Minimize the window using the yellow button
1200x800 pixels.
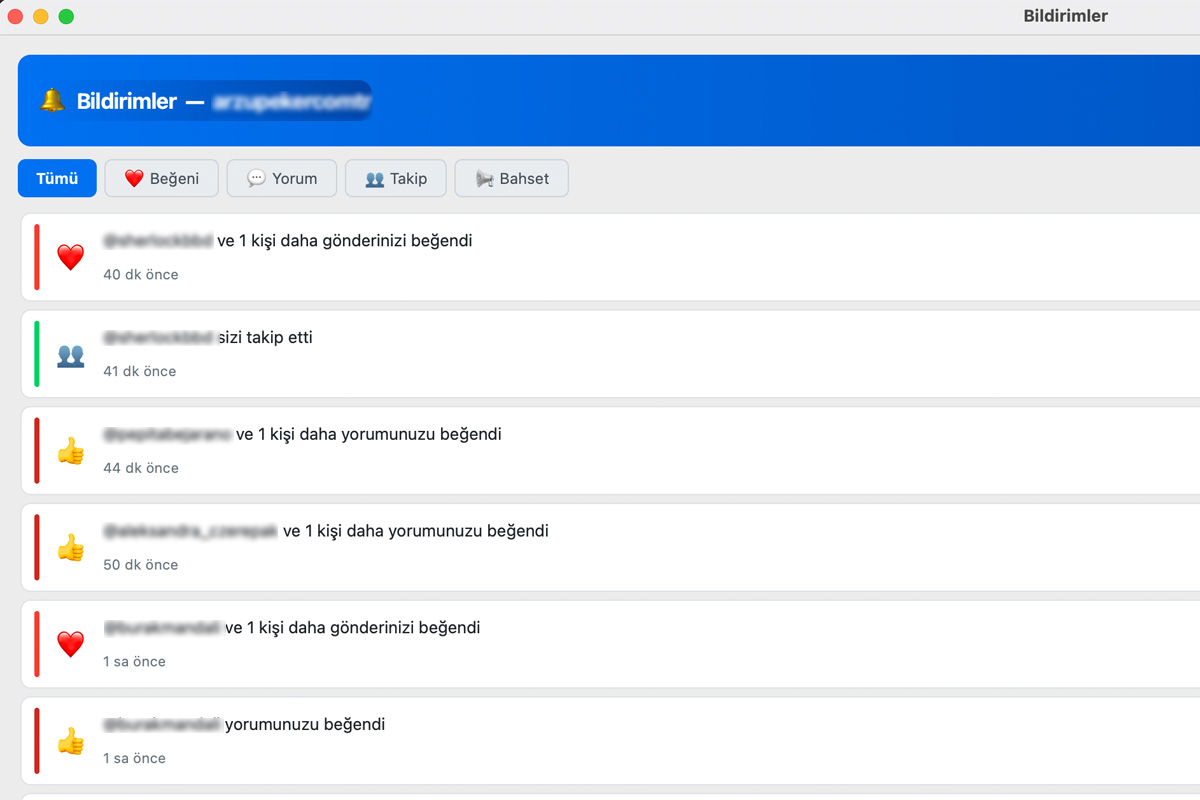tap(41, 16)
